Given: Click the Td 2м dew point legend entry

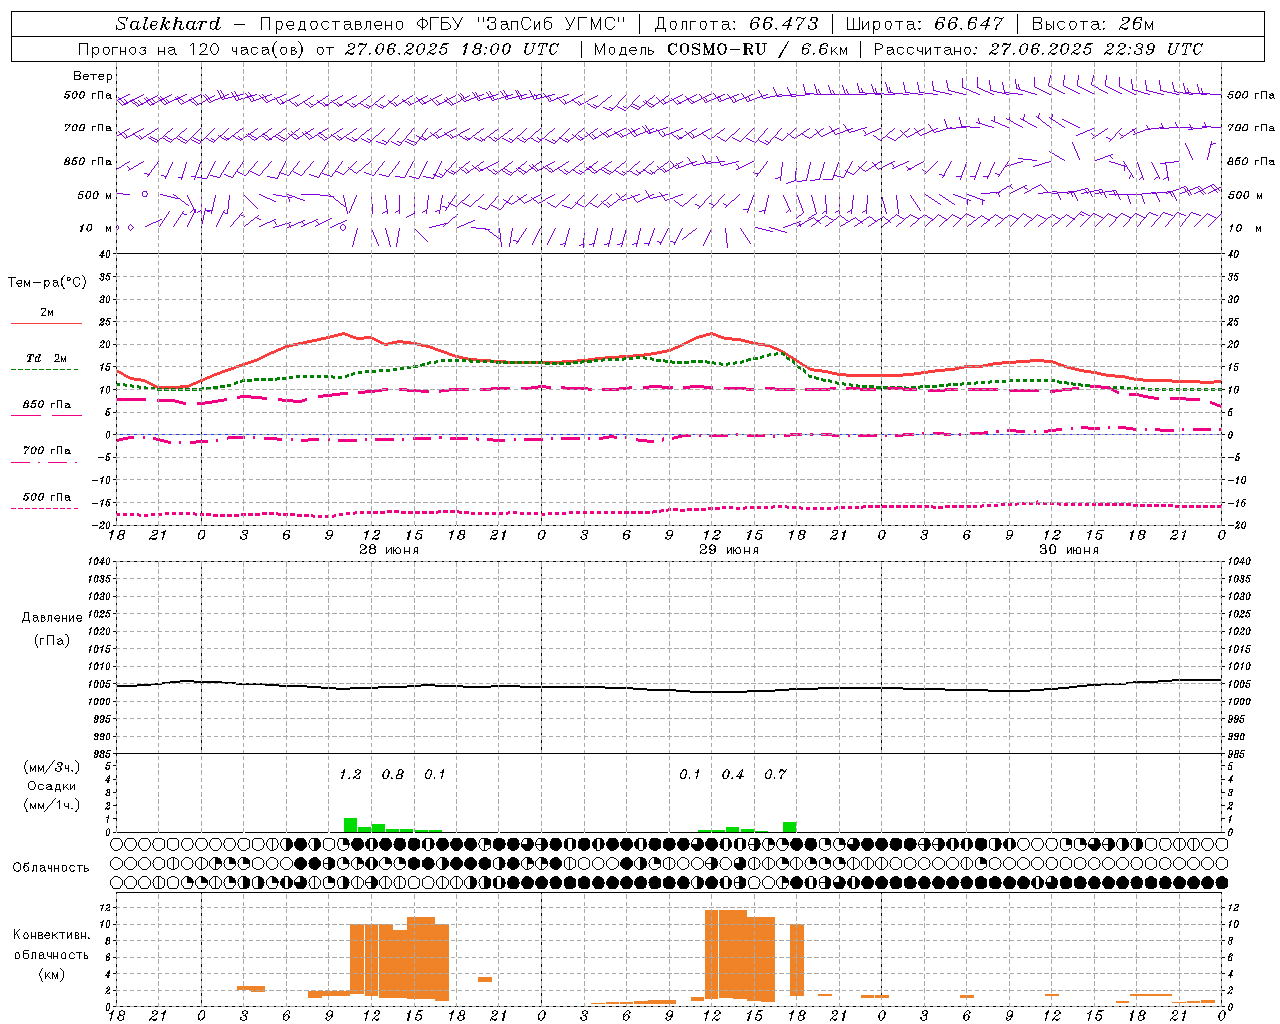Looking at the screenshot, I should coord(46,358).
